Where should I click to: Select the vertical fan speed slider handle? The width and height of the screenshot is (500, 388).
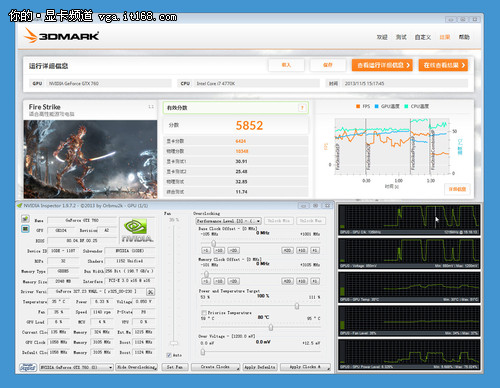174,343
